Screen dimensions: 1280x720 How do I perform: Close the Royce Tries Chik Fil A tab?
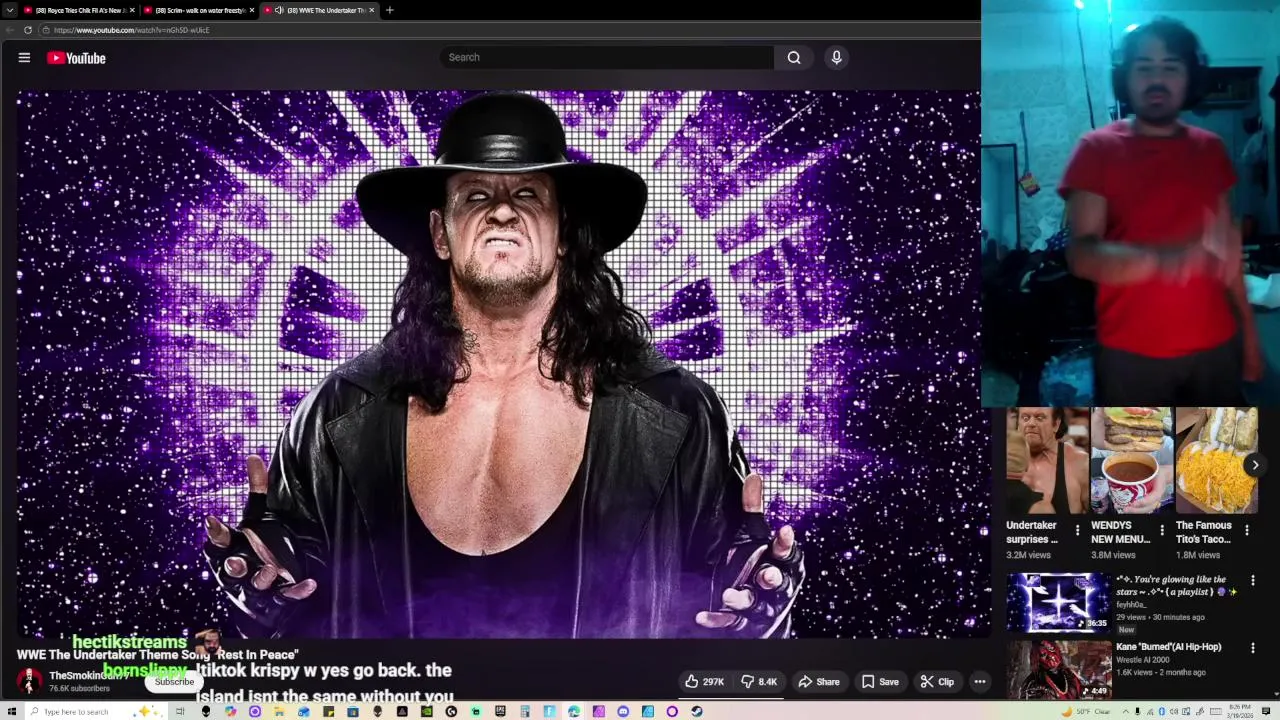coord(132,10)
